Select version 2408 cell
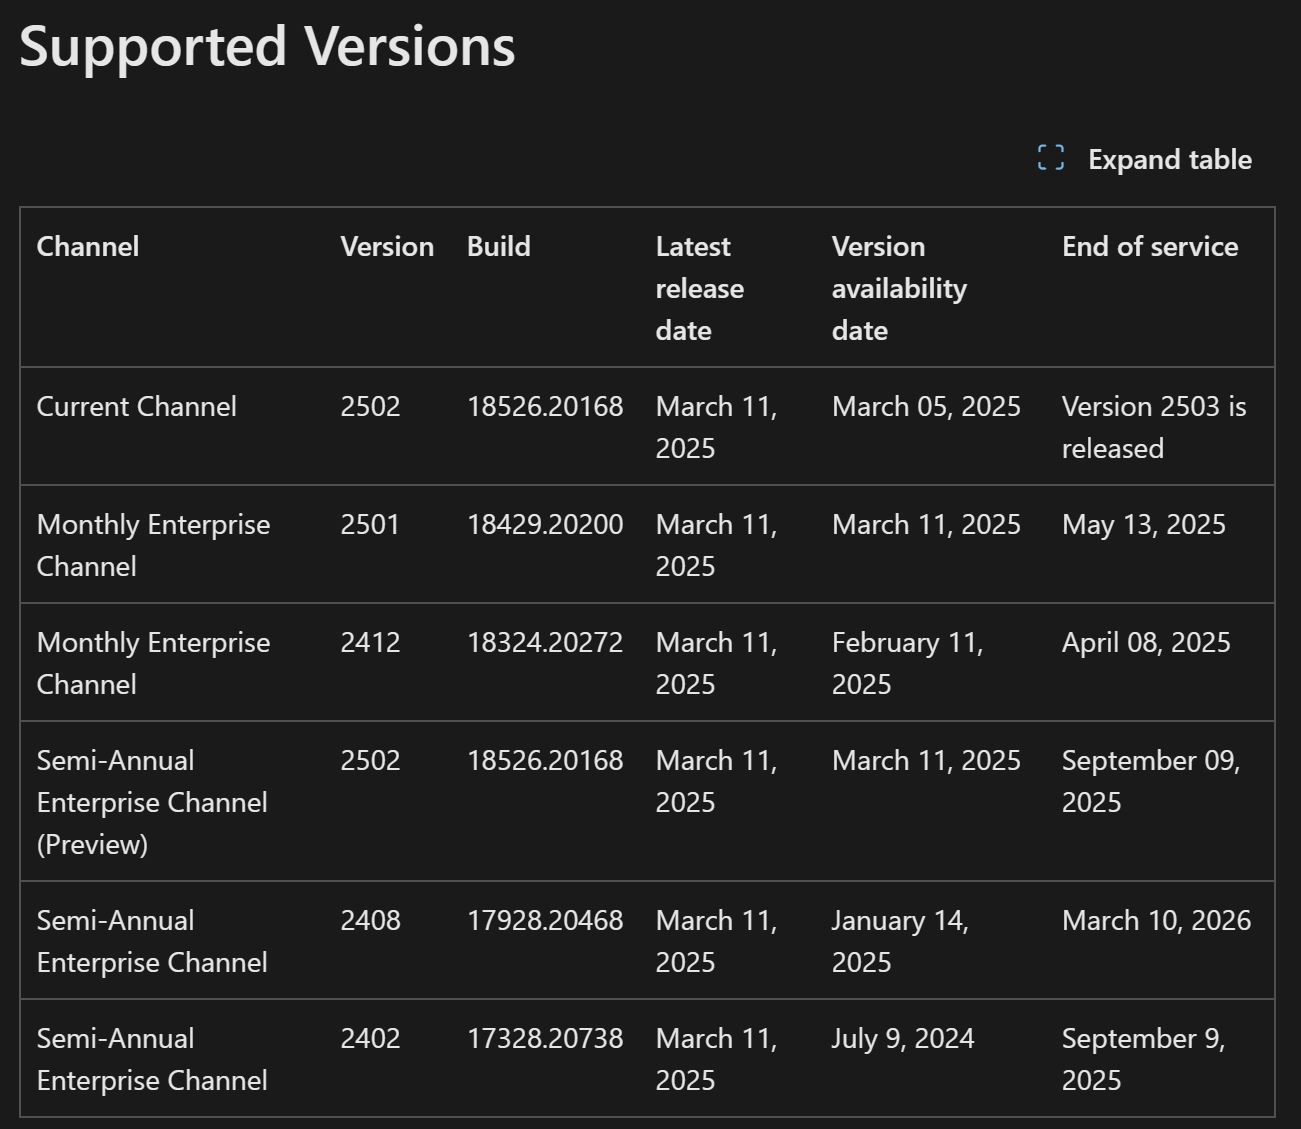Viewport: 1301px width, 1129px height. pyautogui.click(x=370, y=921)
